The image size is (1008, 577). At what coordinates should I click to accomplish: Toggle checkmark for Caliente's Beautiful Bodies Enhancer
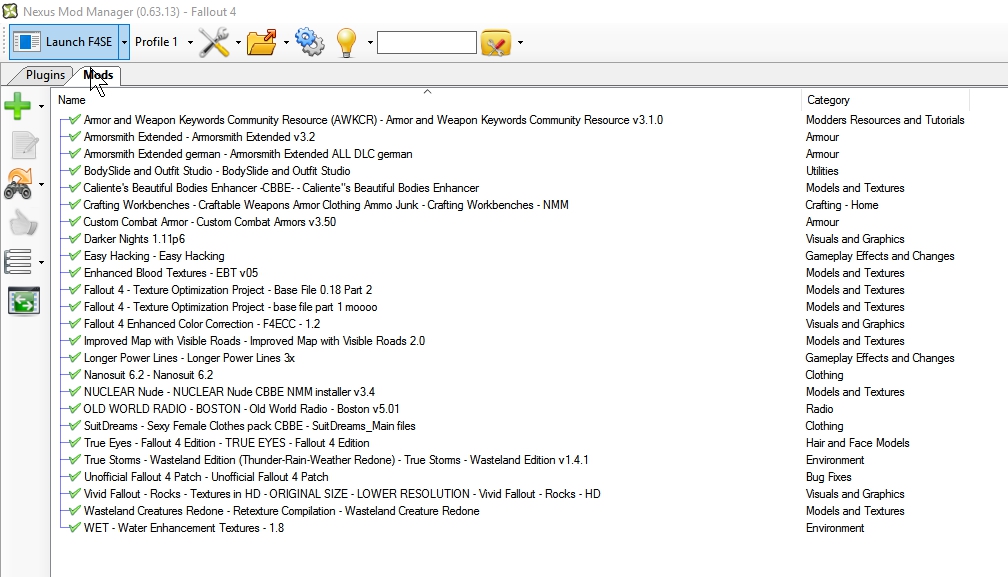click(x=75, y=188)
